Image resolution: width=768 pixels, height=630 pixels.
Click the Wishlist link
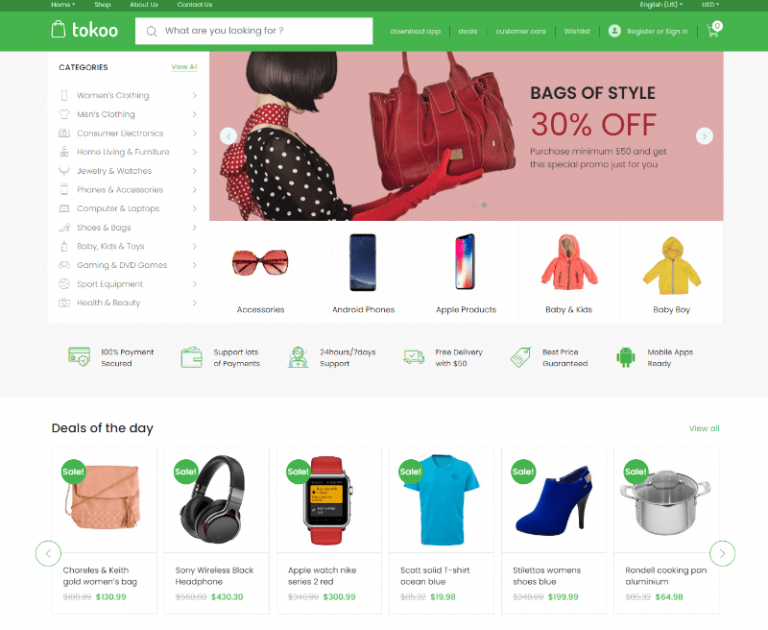click(576, 31)
